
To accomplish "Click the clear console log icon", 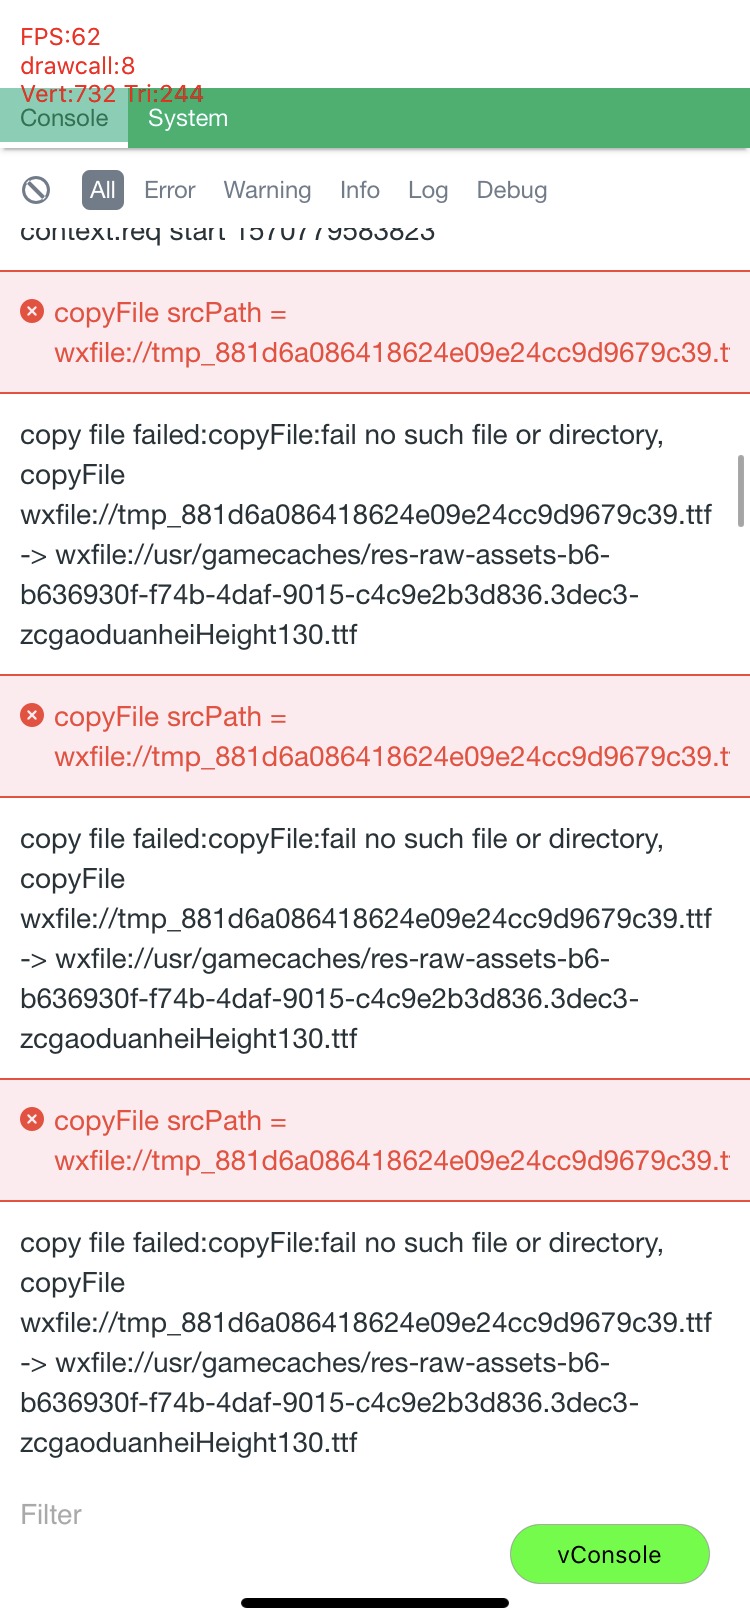I will [36, 190].
